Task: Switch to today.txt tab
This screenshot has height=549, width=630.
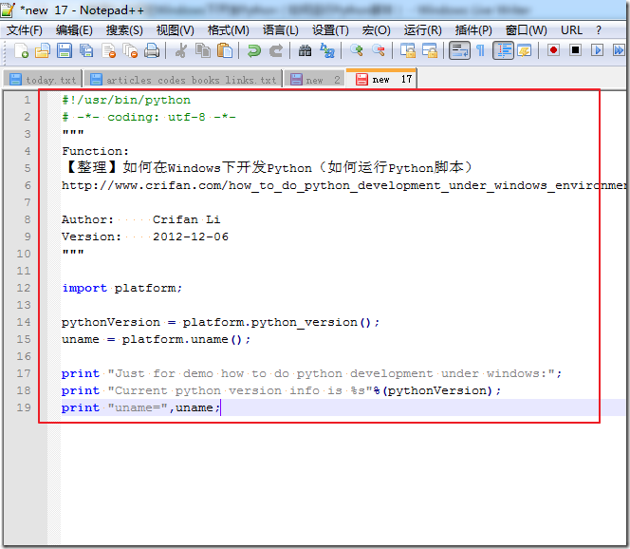Action: tap(43, 80)
